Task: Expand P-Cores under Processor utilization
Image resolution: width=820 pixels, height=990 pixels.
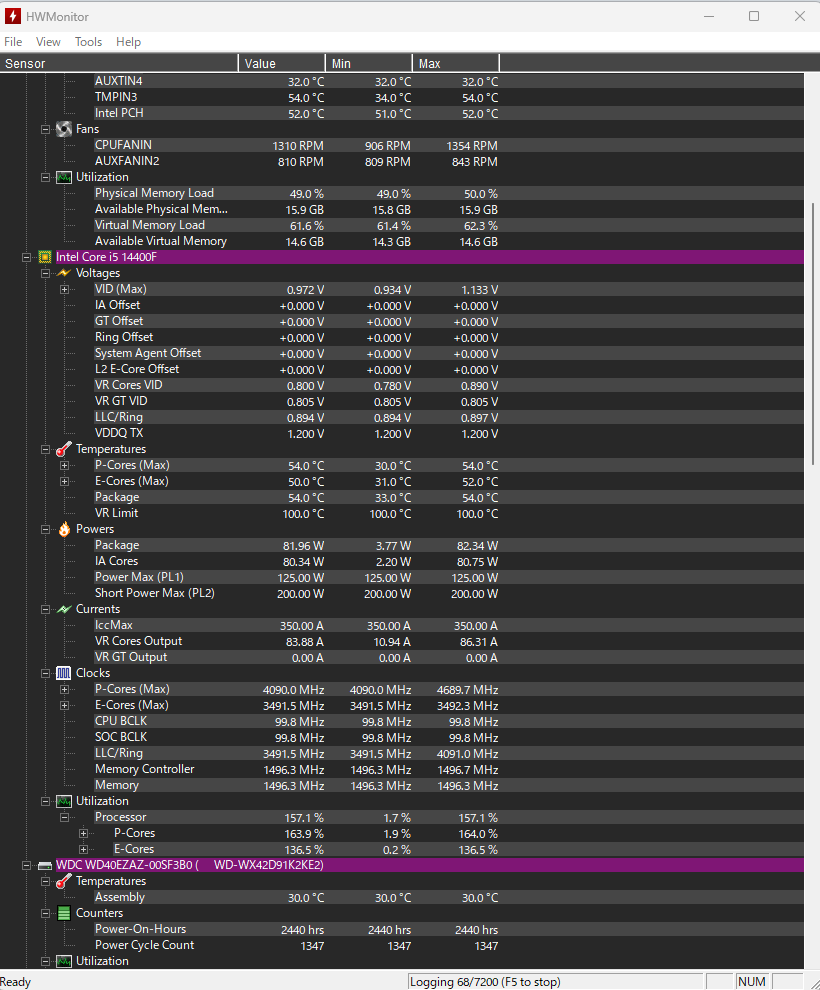Action: 83,833
